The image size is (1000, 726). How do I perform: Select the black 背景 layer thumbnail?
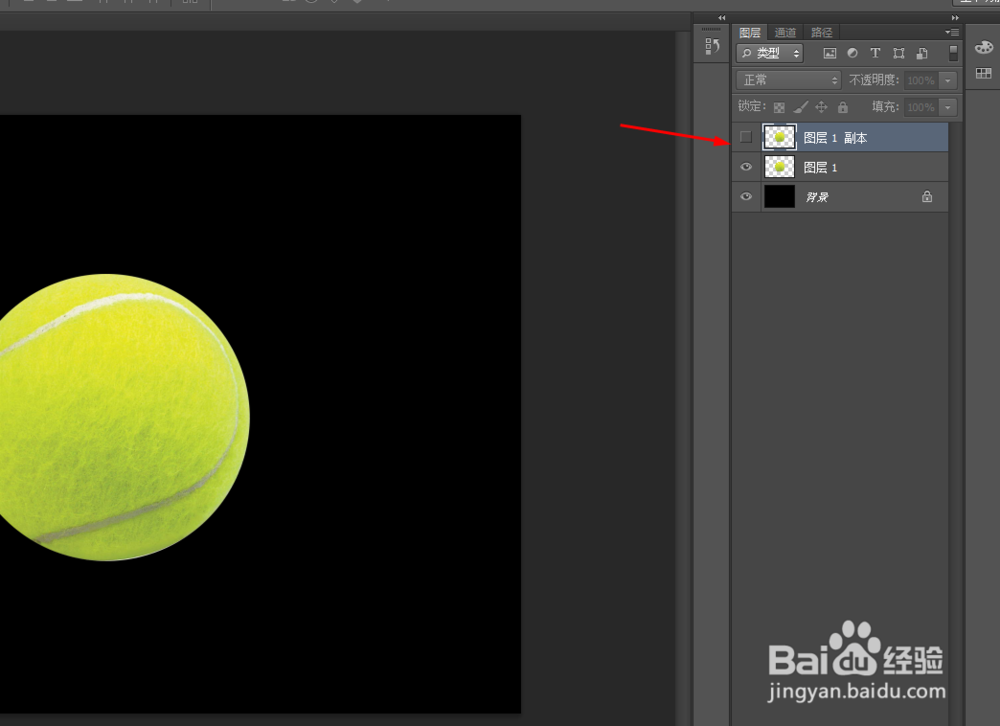[x=779, y=196]
